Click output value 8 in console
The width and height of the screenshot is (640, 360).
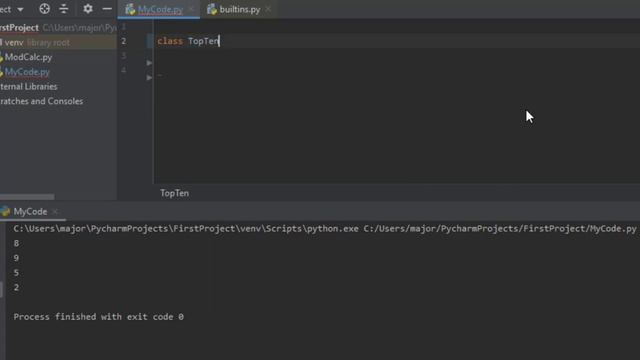click(16, 243)
